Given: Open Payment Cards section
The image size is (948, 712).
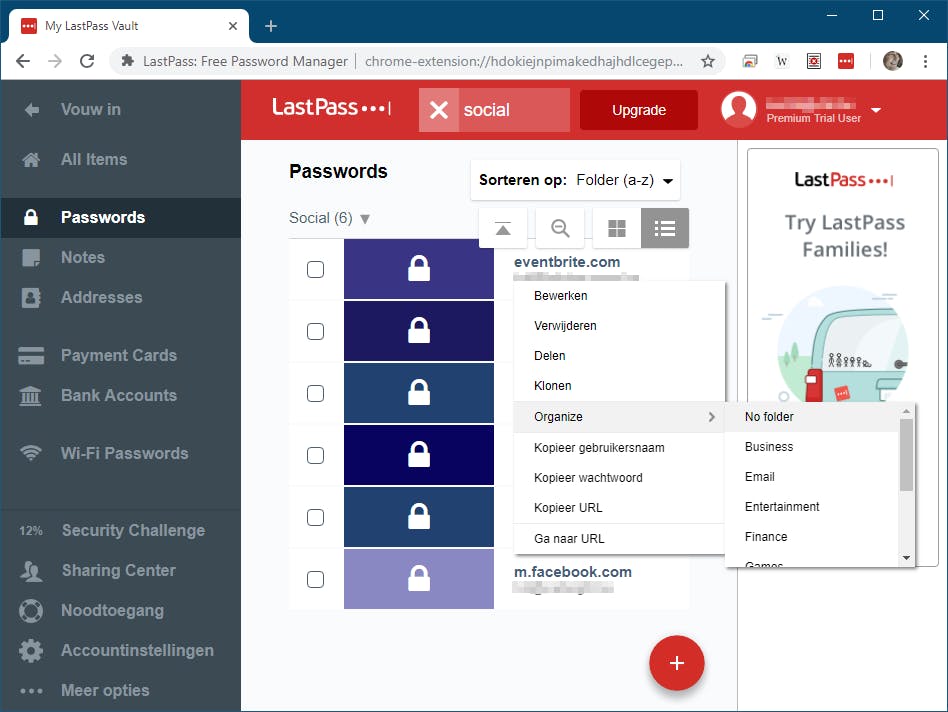Looking at the screenshot, I should 118,355.
